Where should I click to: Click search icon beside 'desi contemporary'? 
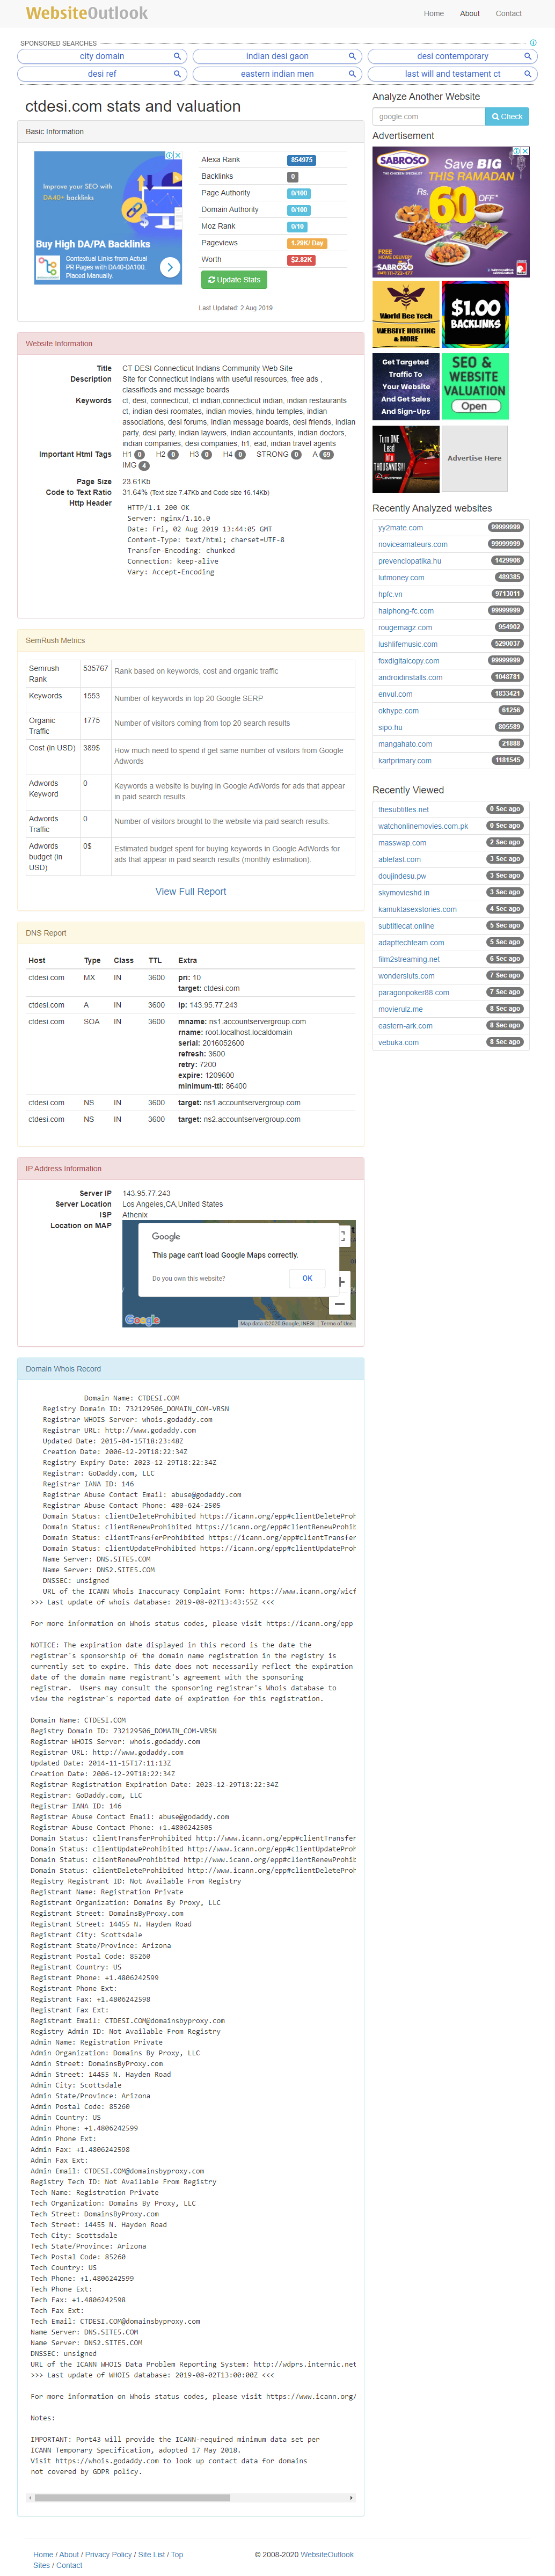(x=527, y=56)
